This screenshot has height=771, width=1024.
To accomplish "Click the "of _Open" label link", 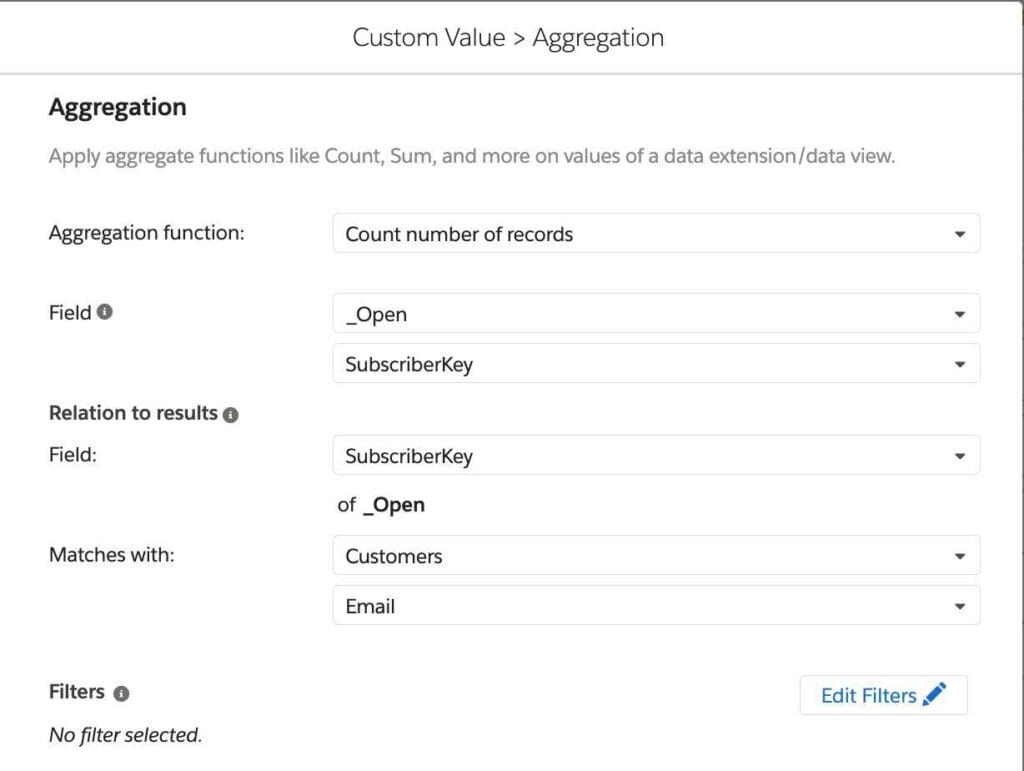I will tap(383, 504).
